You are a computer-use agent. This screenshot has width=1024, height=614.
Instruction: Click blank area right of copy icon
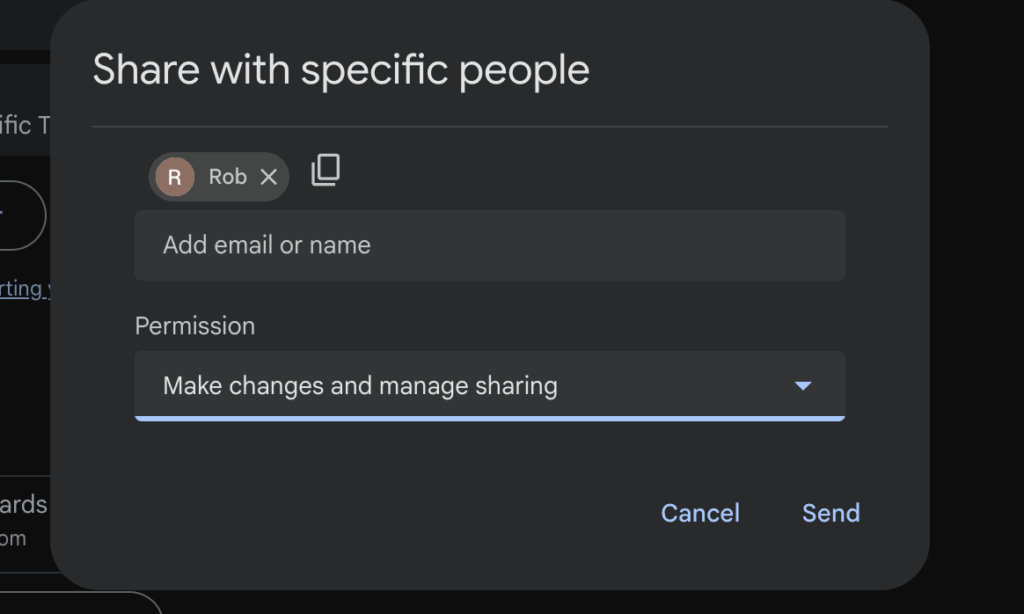[x=600, y=172]
